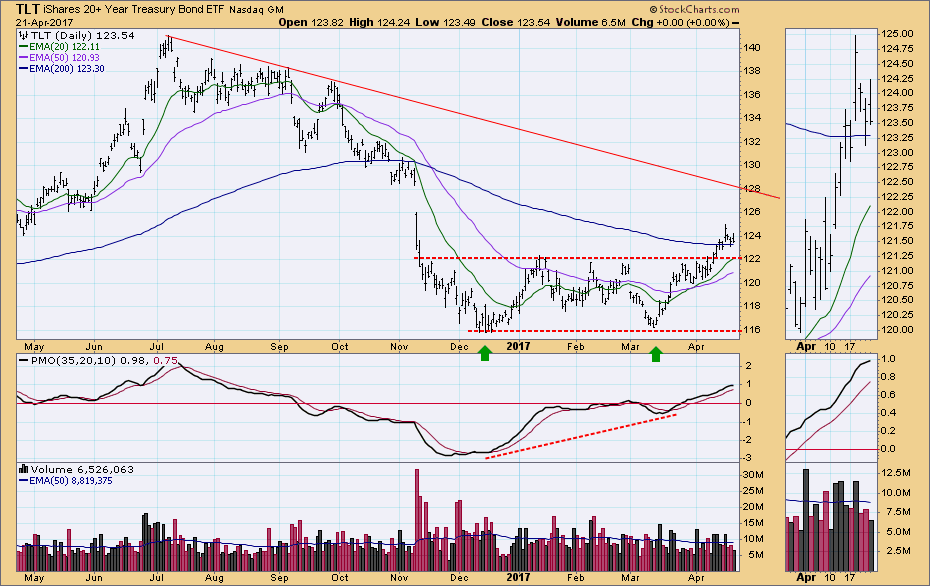This screenshot has width=930, height=586.
Task: Click the 17 date label under the zoomed volume panel
Action: (x=849, y=577)
